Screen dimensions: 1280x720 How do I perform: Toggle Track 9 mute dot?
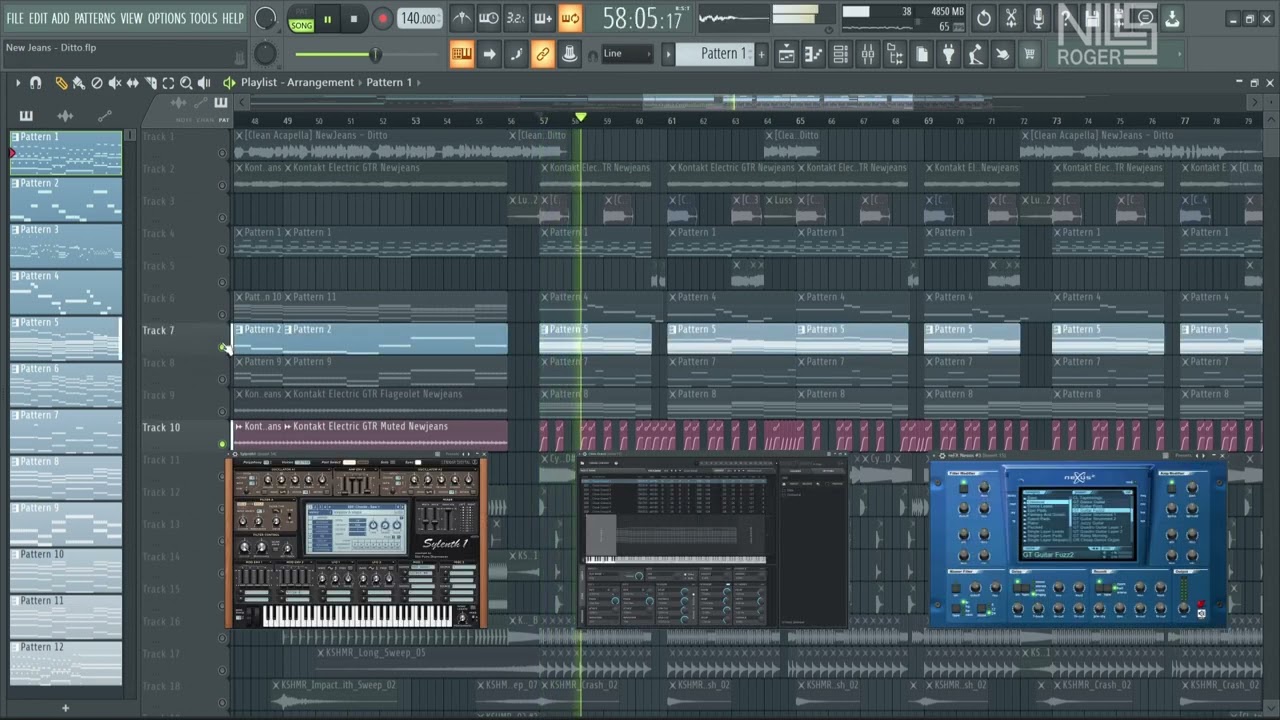[222, 412]
